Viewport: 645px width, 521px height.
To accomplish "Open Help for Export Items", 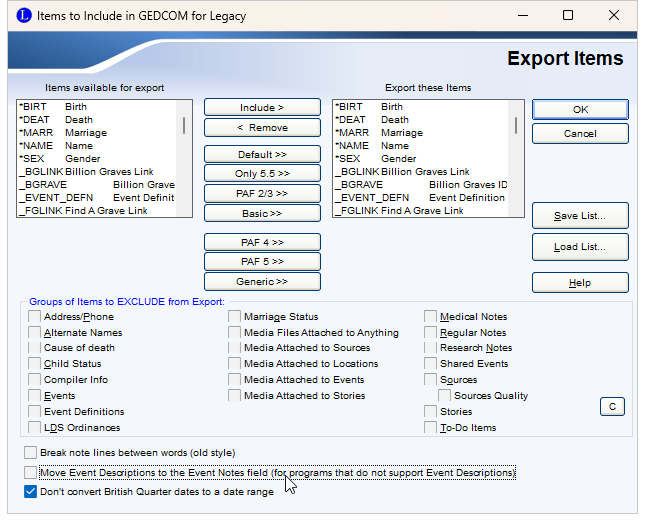I will click(x=580, y=283).
